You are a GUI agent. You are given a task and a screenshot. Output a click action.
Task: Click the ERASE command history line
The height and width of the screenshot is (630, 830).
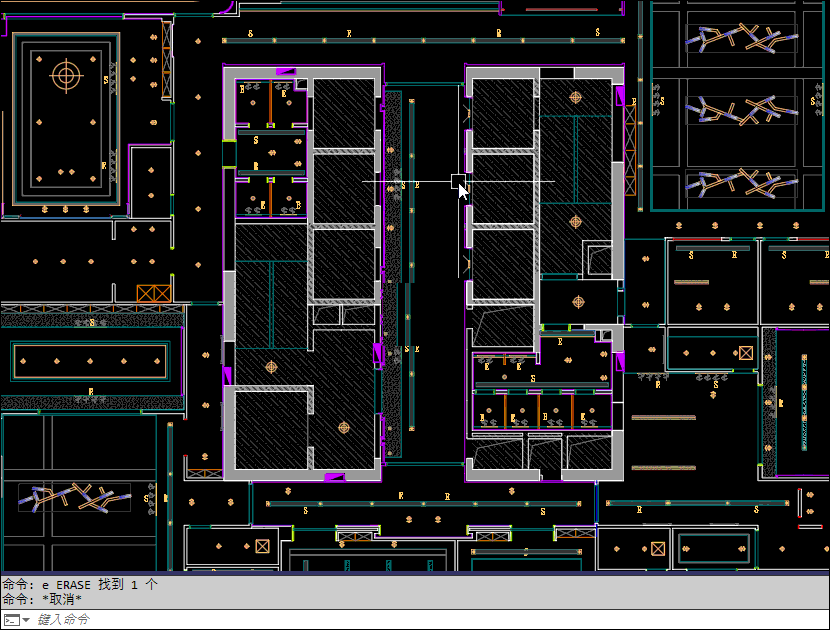point(80,584)
